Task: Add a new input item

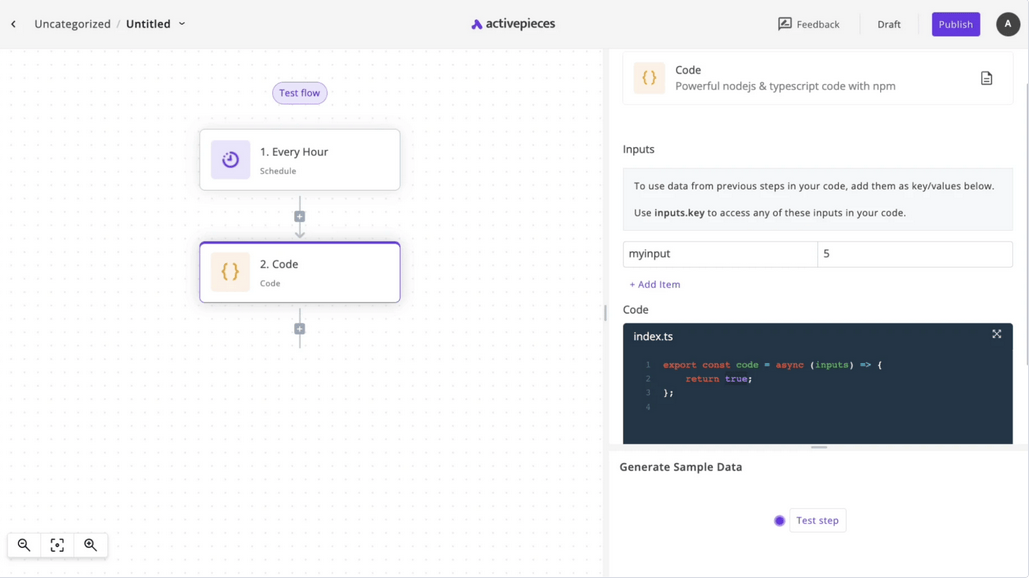Action: click(x=654, y=284)
